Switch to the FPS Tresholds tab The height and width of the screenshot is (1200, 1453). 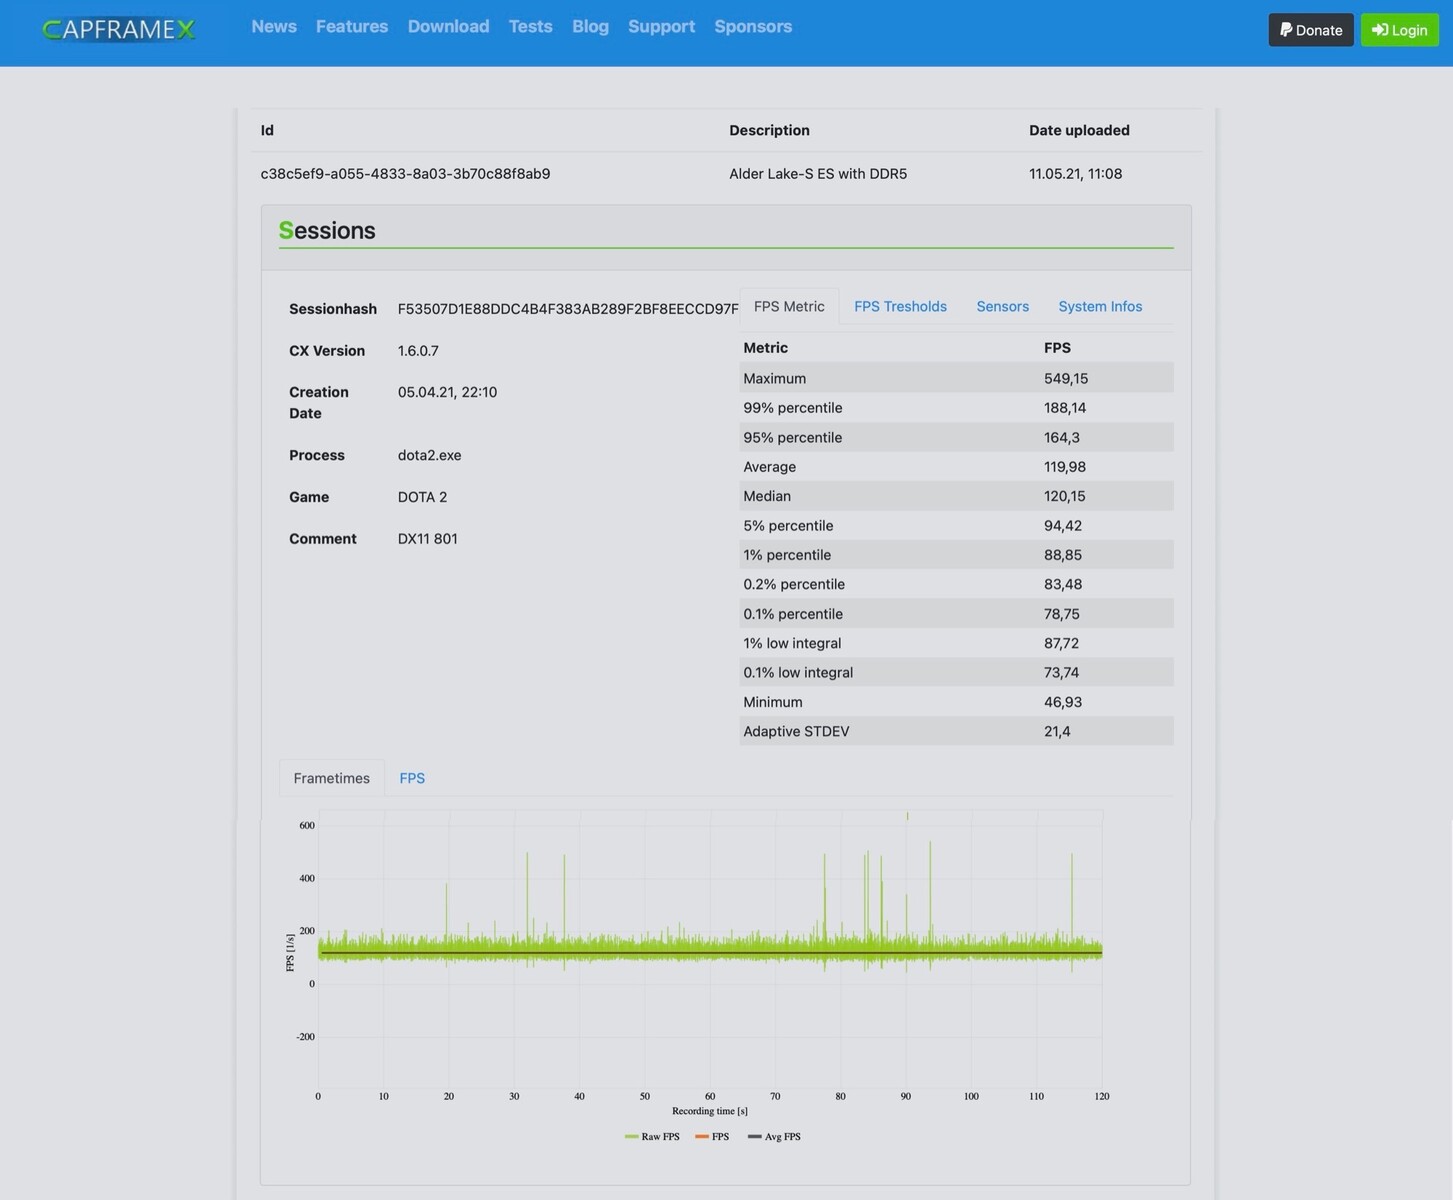[x=900, y=306]
